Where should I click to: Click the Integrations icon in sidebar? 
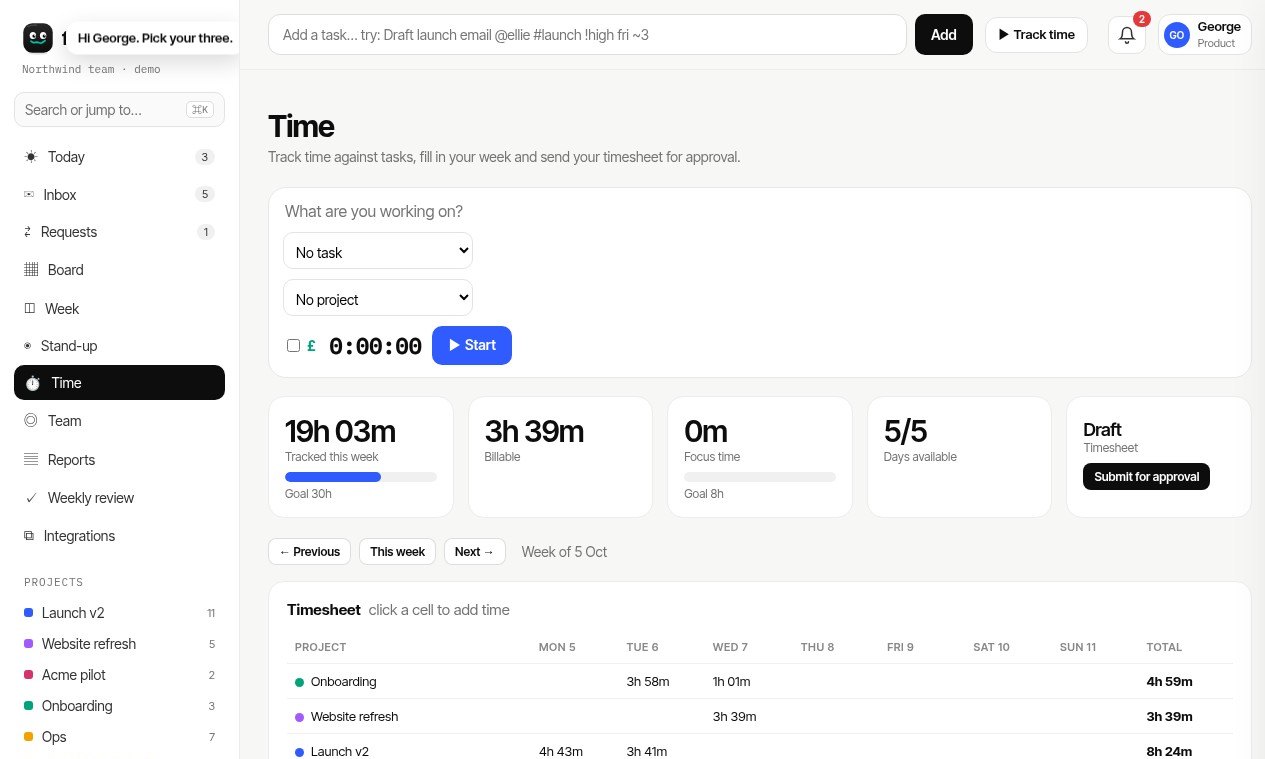tap(29, 536)
